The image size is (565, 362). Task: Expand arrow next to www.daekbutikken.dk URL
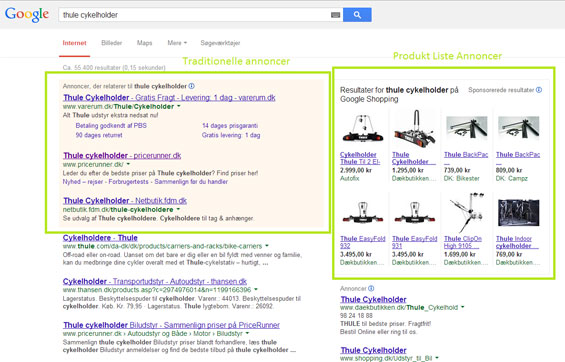click(x=463, y=307)
